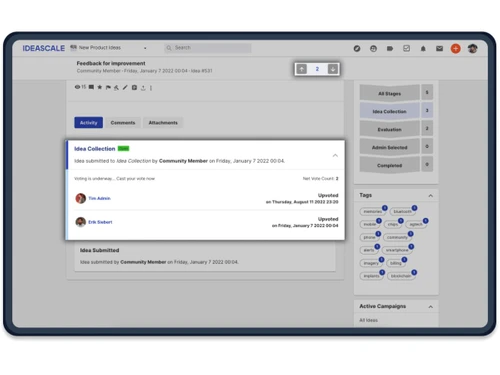Click the search magnifier icon
The height and width of the screenshot is (375, 500).
(169, 48)
